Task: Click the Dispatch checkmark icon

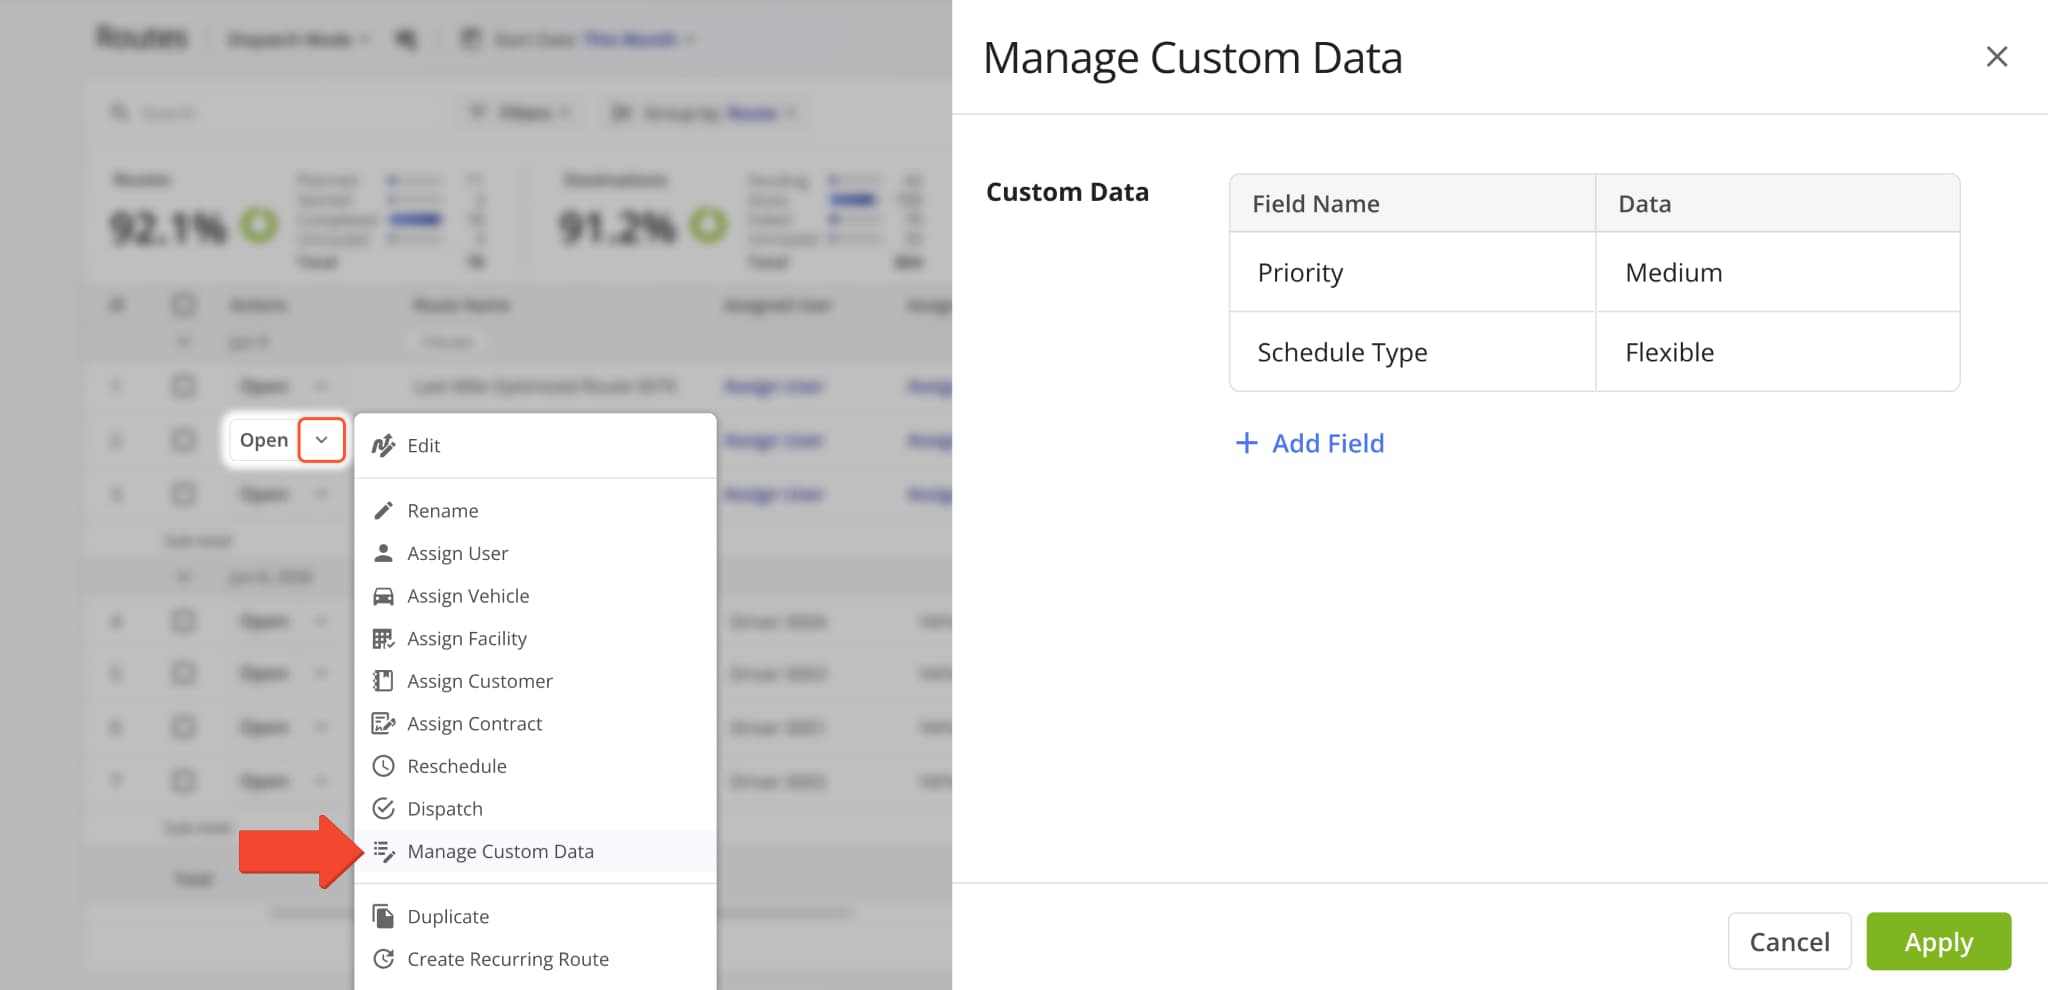Action: (383, 808)
